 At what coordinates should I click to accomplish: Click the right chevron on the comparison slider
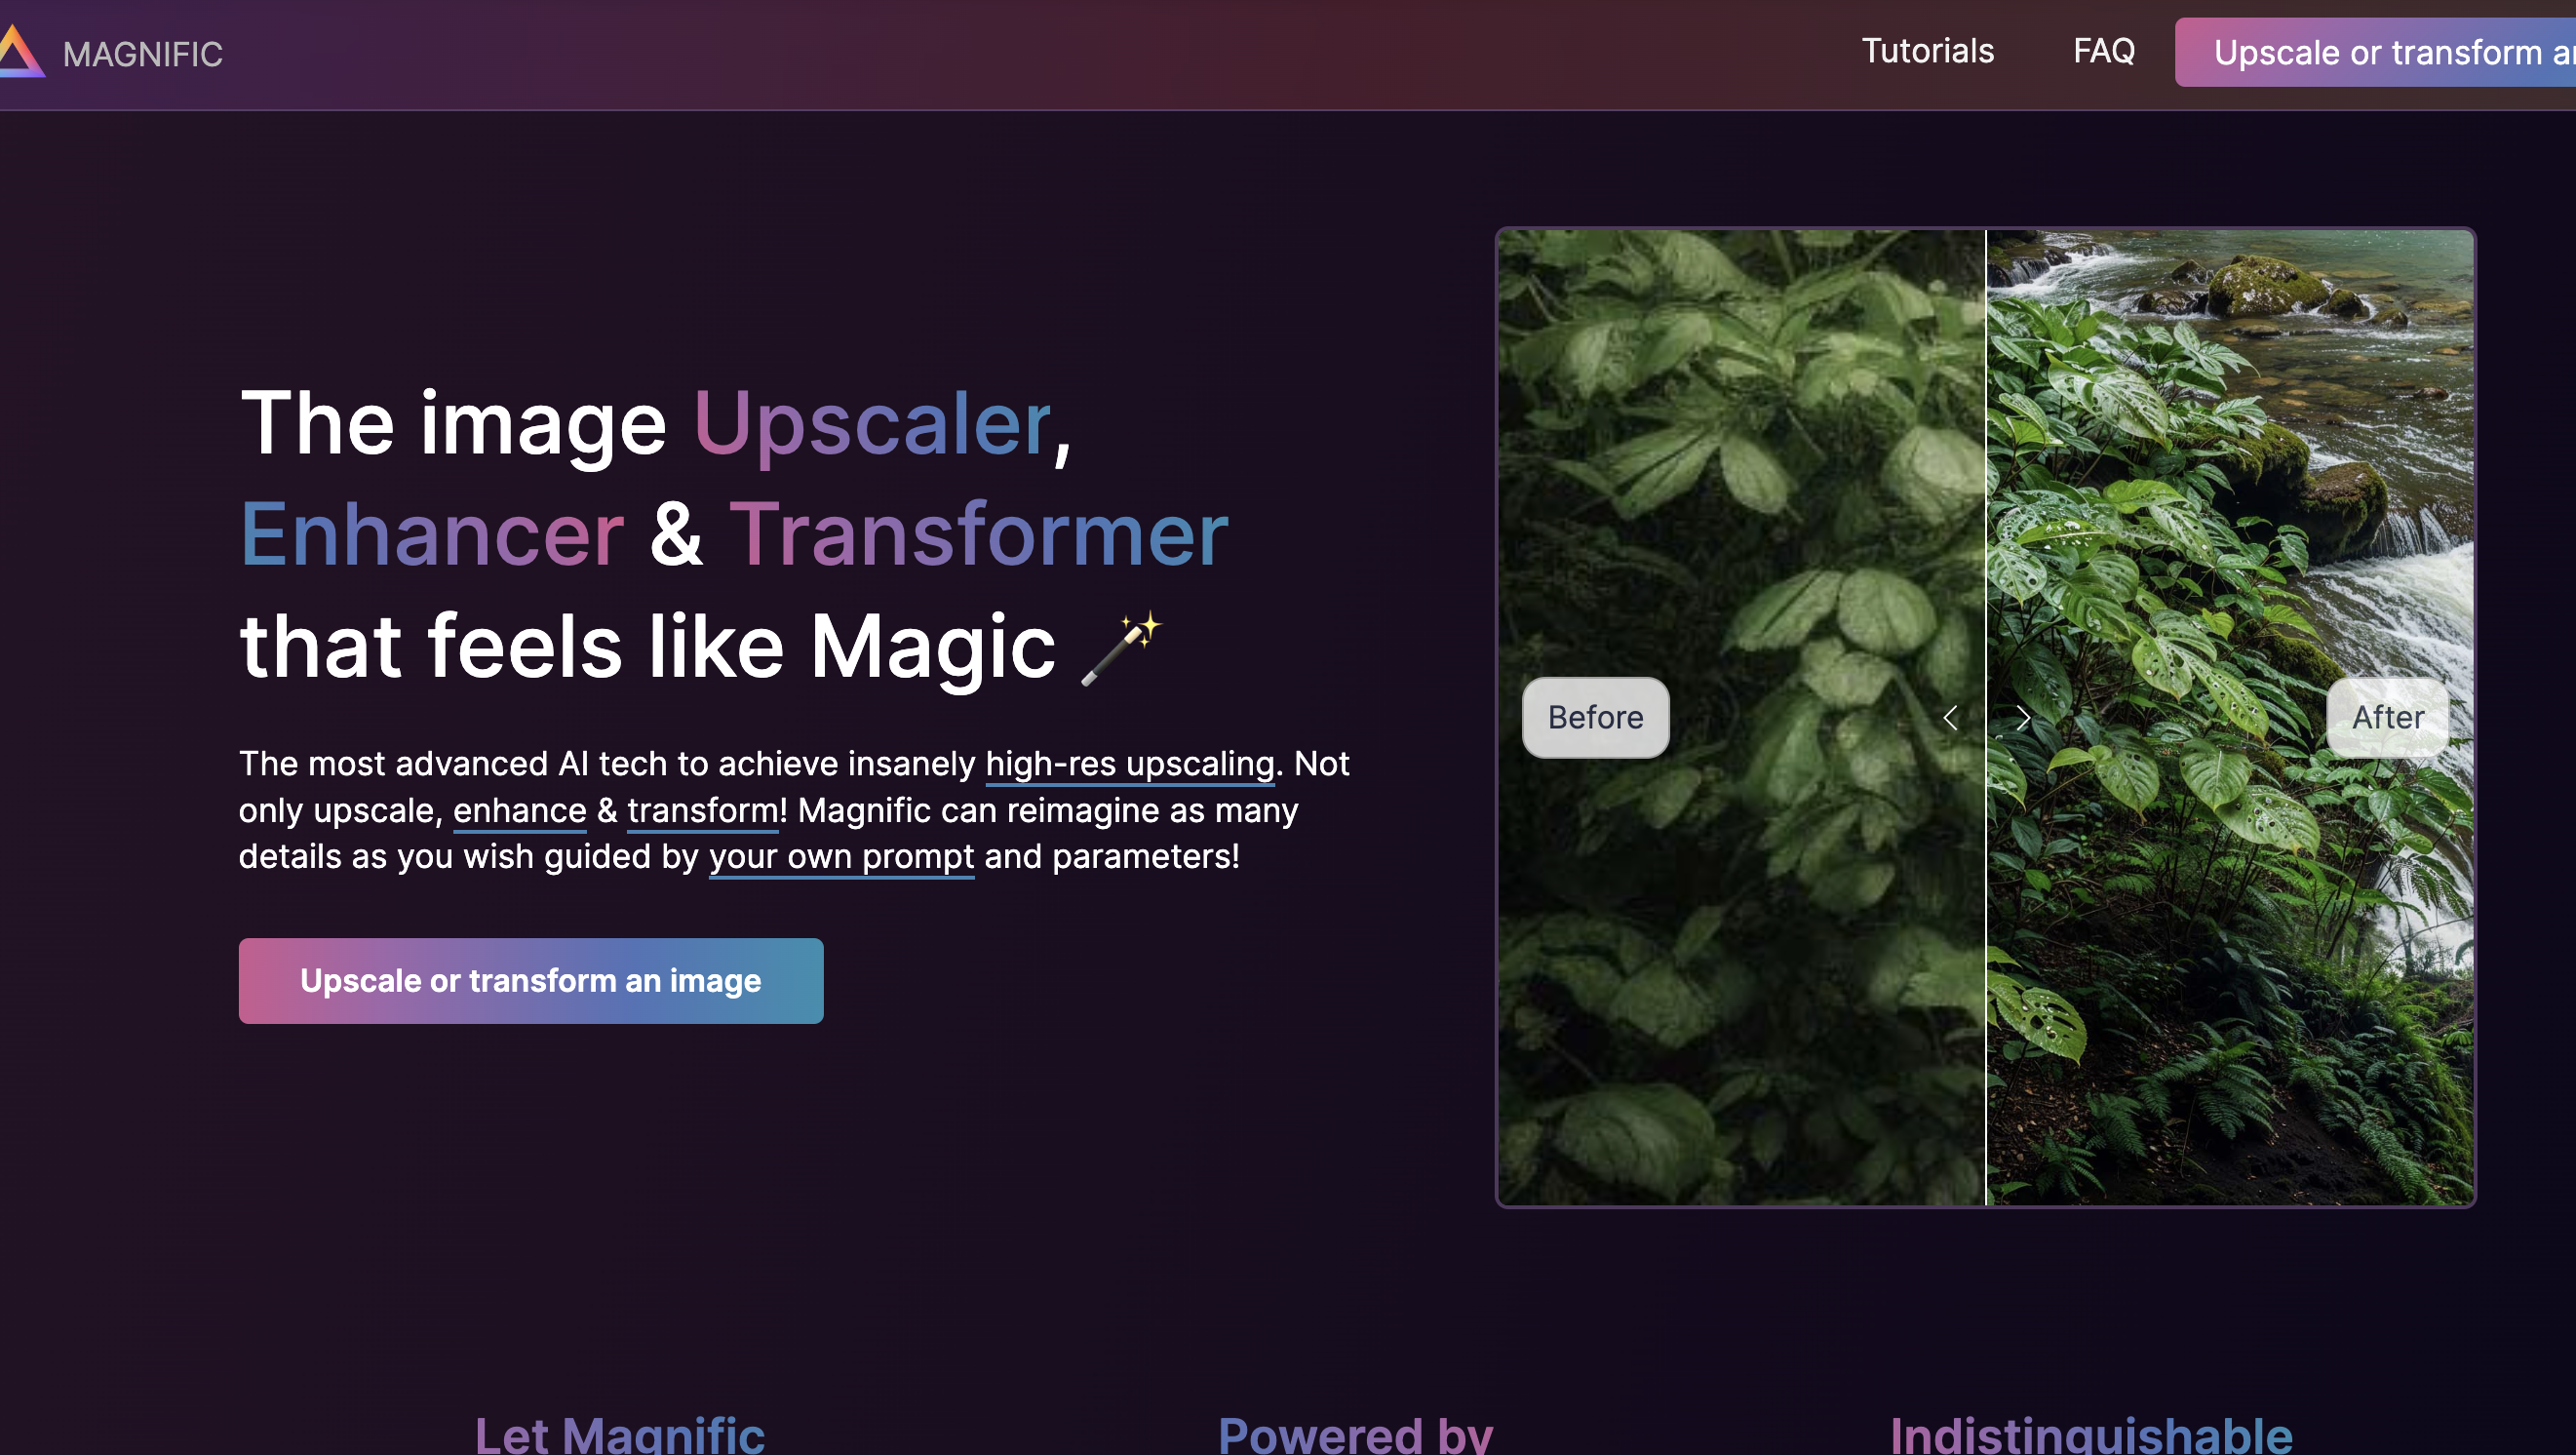[2023, 718]
